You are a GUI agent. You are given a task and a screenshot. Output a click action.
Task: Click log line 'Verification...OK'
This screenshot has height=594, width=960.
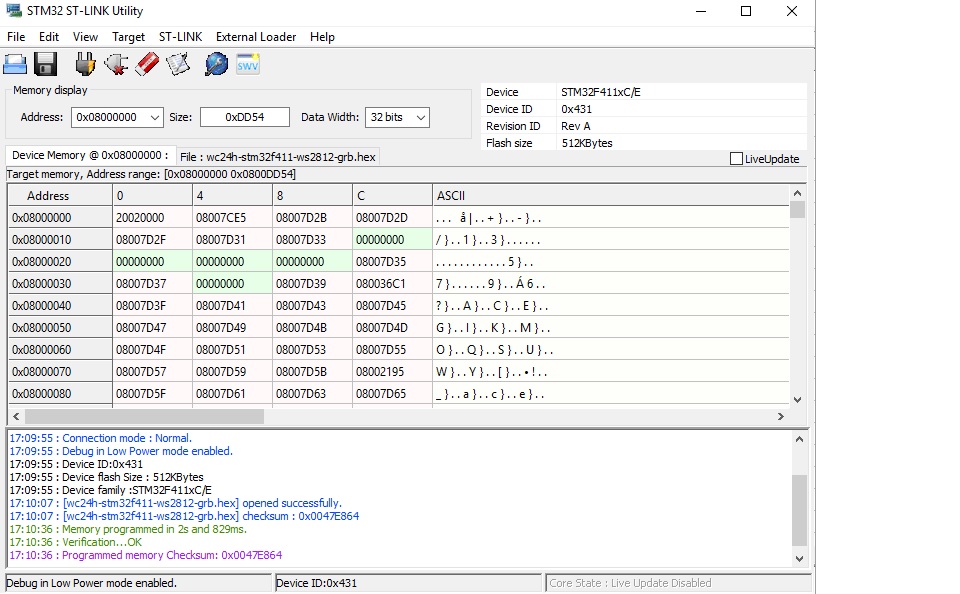point(75,543)
